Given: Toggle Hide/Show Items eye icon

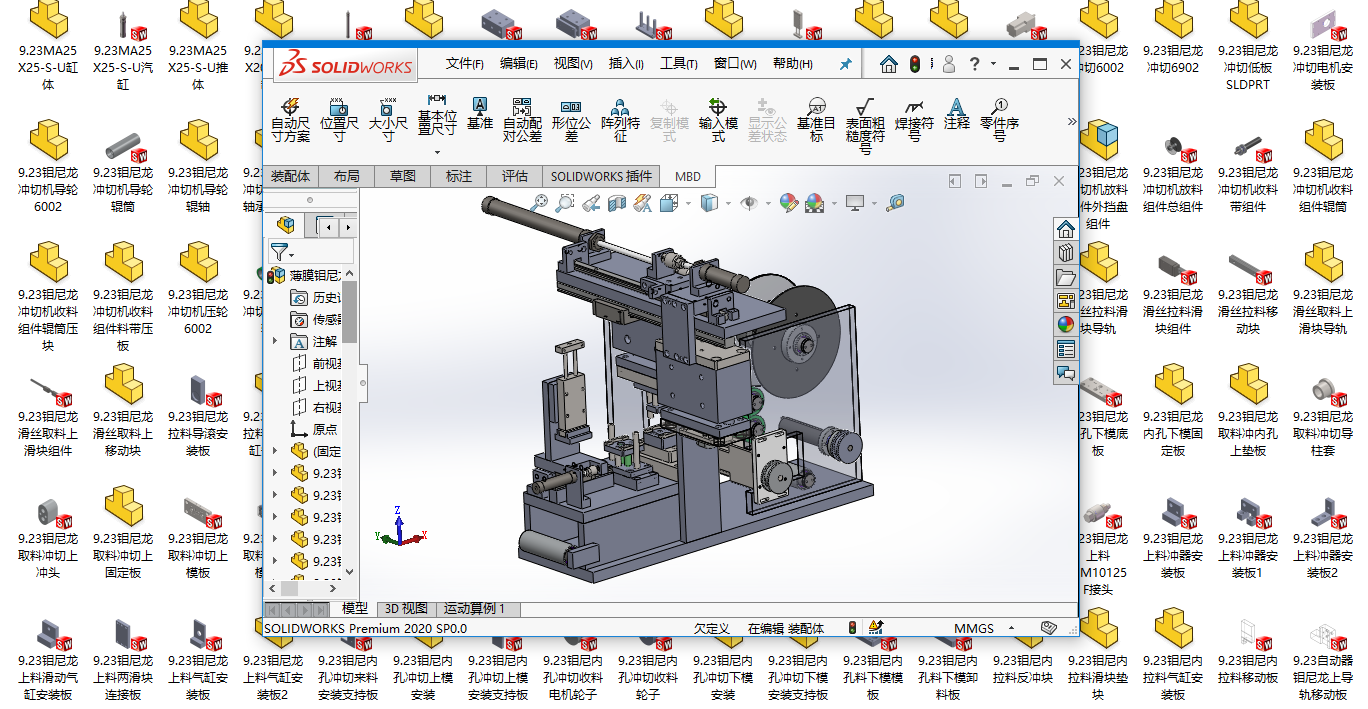Looking at the screenshot, I should point(749,203).
